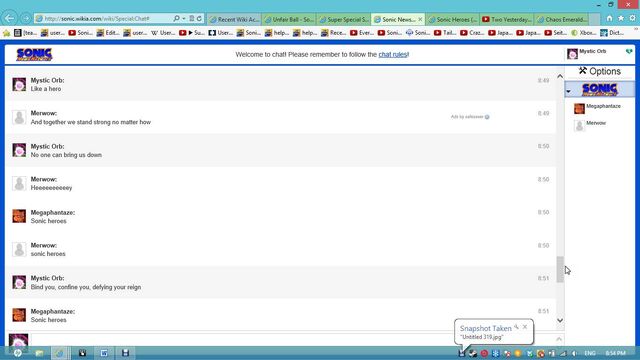Open the Ever... YouTube bookmark
The image size is (640, 360).
(362, 33)
